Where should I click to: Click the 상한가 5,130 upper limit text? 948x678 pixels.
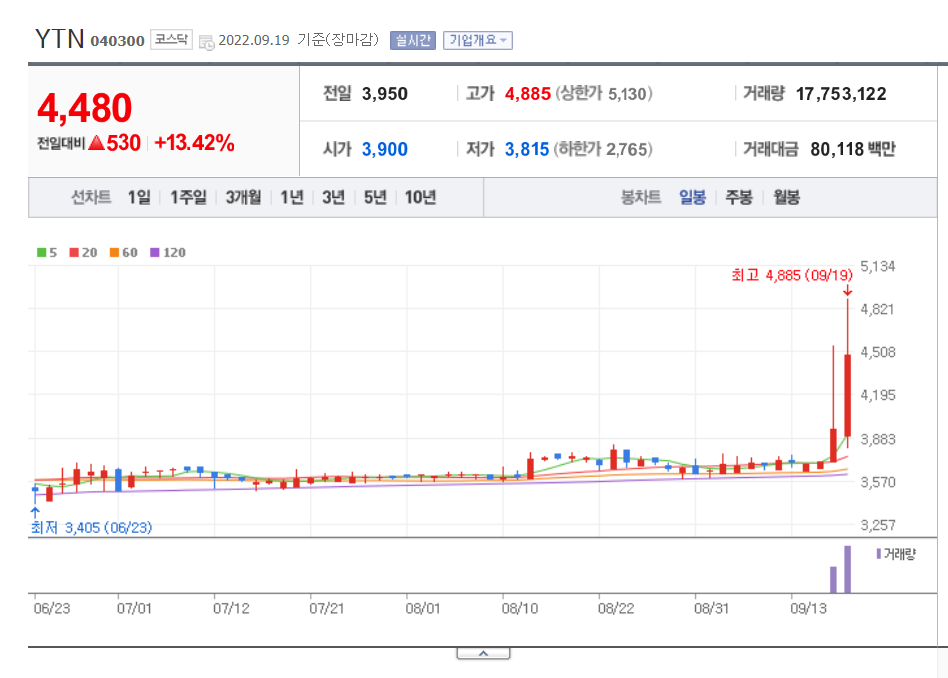point(604,94)
